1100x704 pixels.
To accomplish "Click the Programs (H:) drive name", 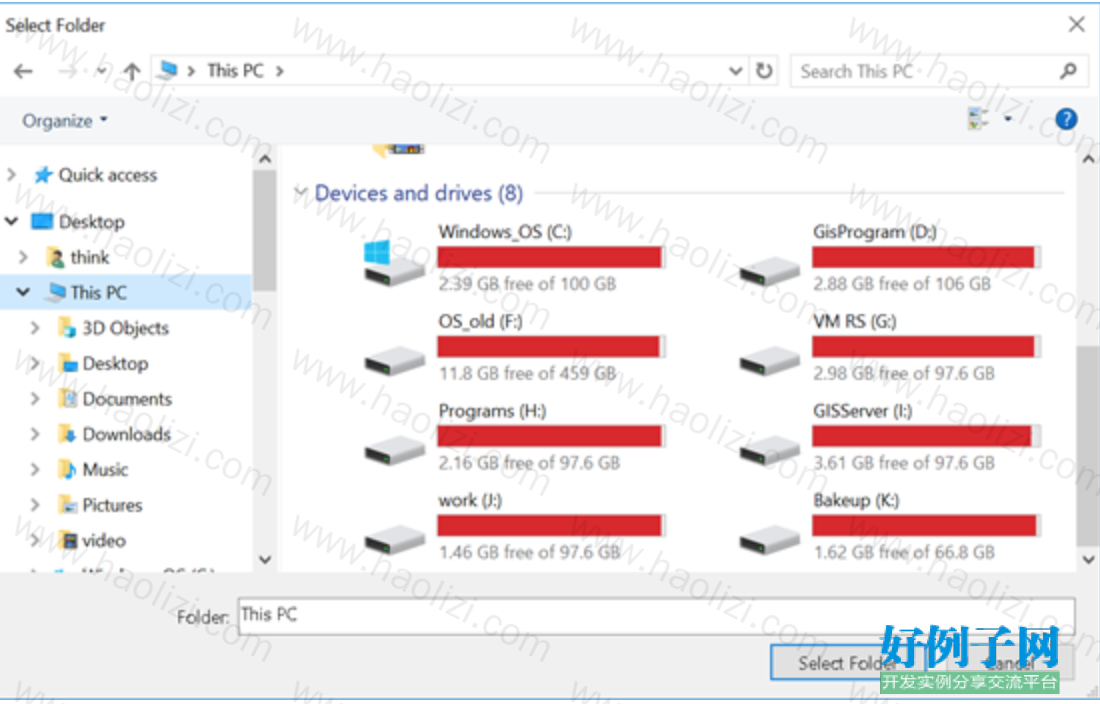I will click(492, 411).
